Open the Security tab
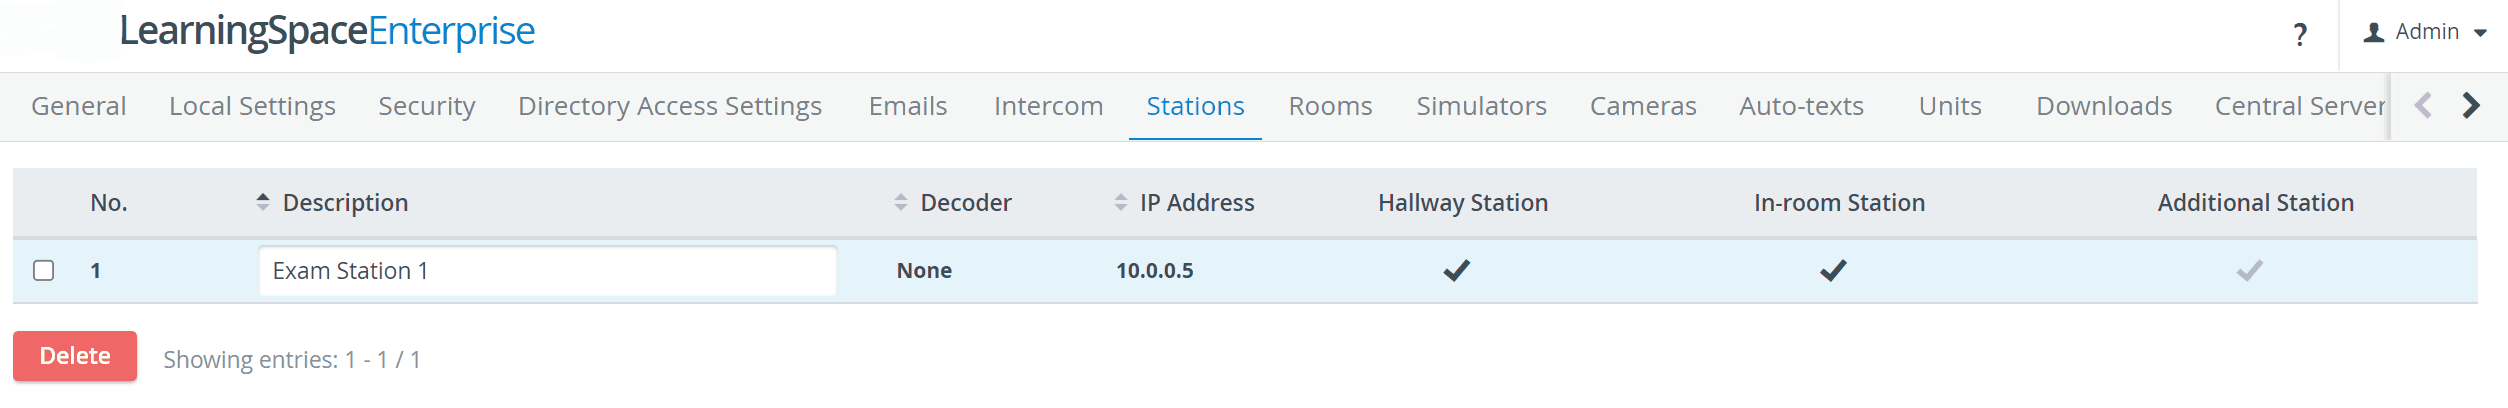The width and height of the screenshot is (2508, 408). click(426, 106)
